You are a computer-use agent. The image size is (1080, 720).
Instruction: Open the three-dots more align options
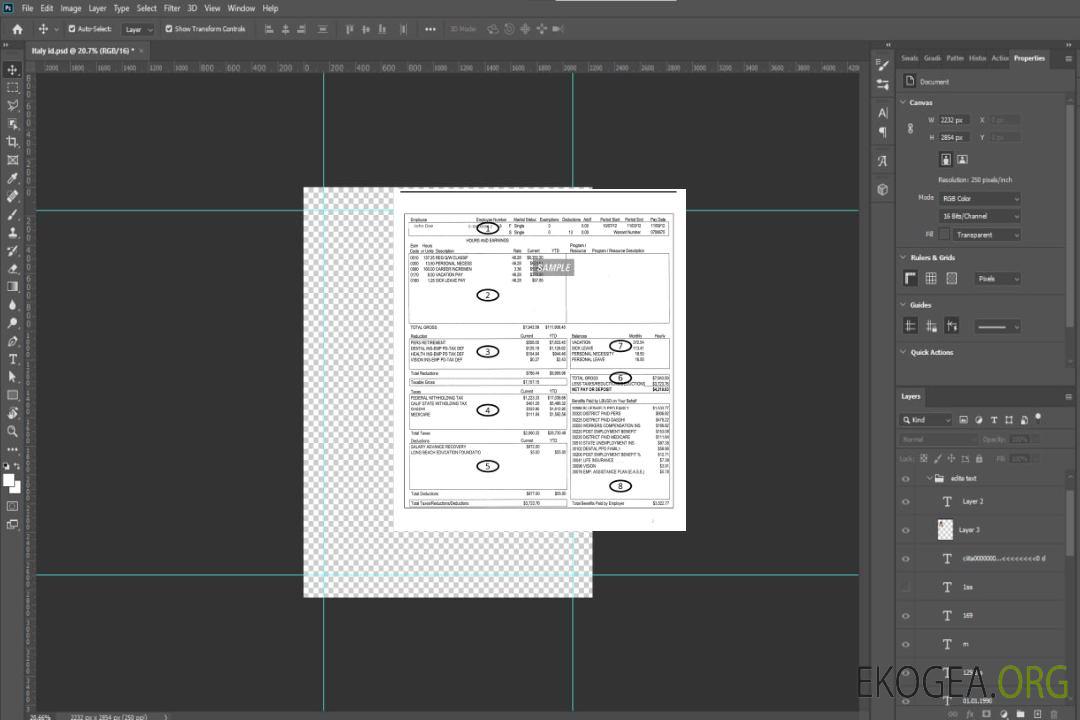click(430, 29)
